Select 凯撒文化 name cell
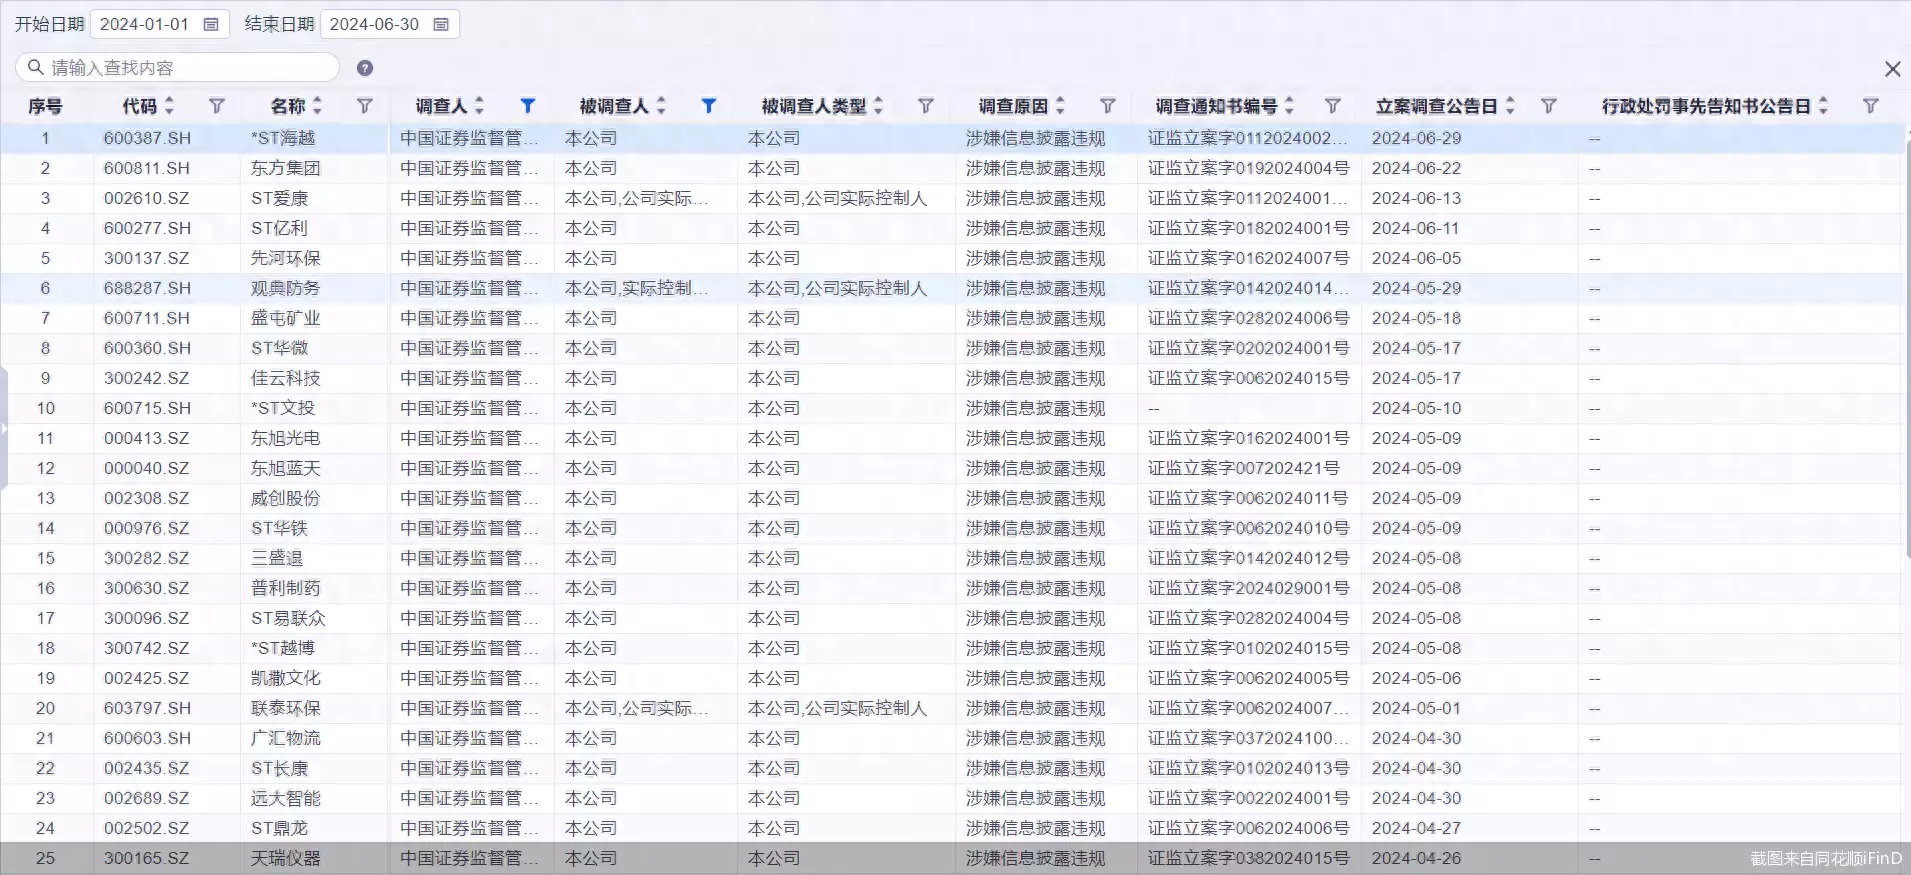Image resolution: width=1911 pixels, height=875 pixels. pos(285,678)
